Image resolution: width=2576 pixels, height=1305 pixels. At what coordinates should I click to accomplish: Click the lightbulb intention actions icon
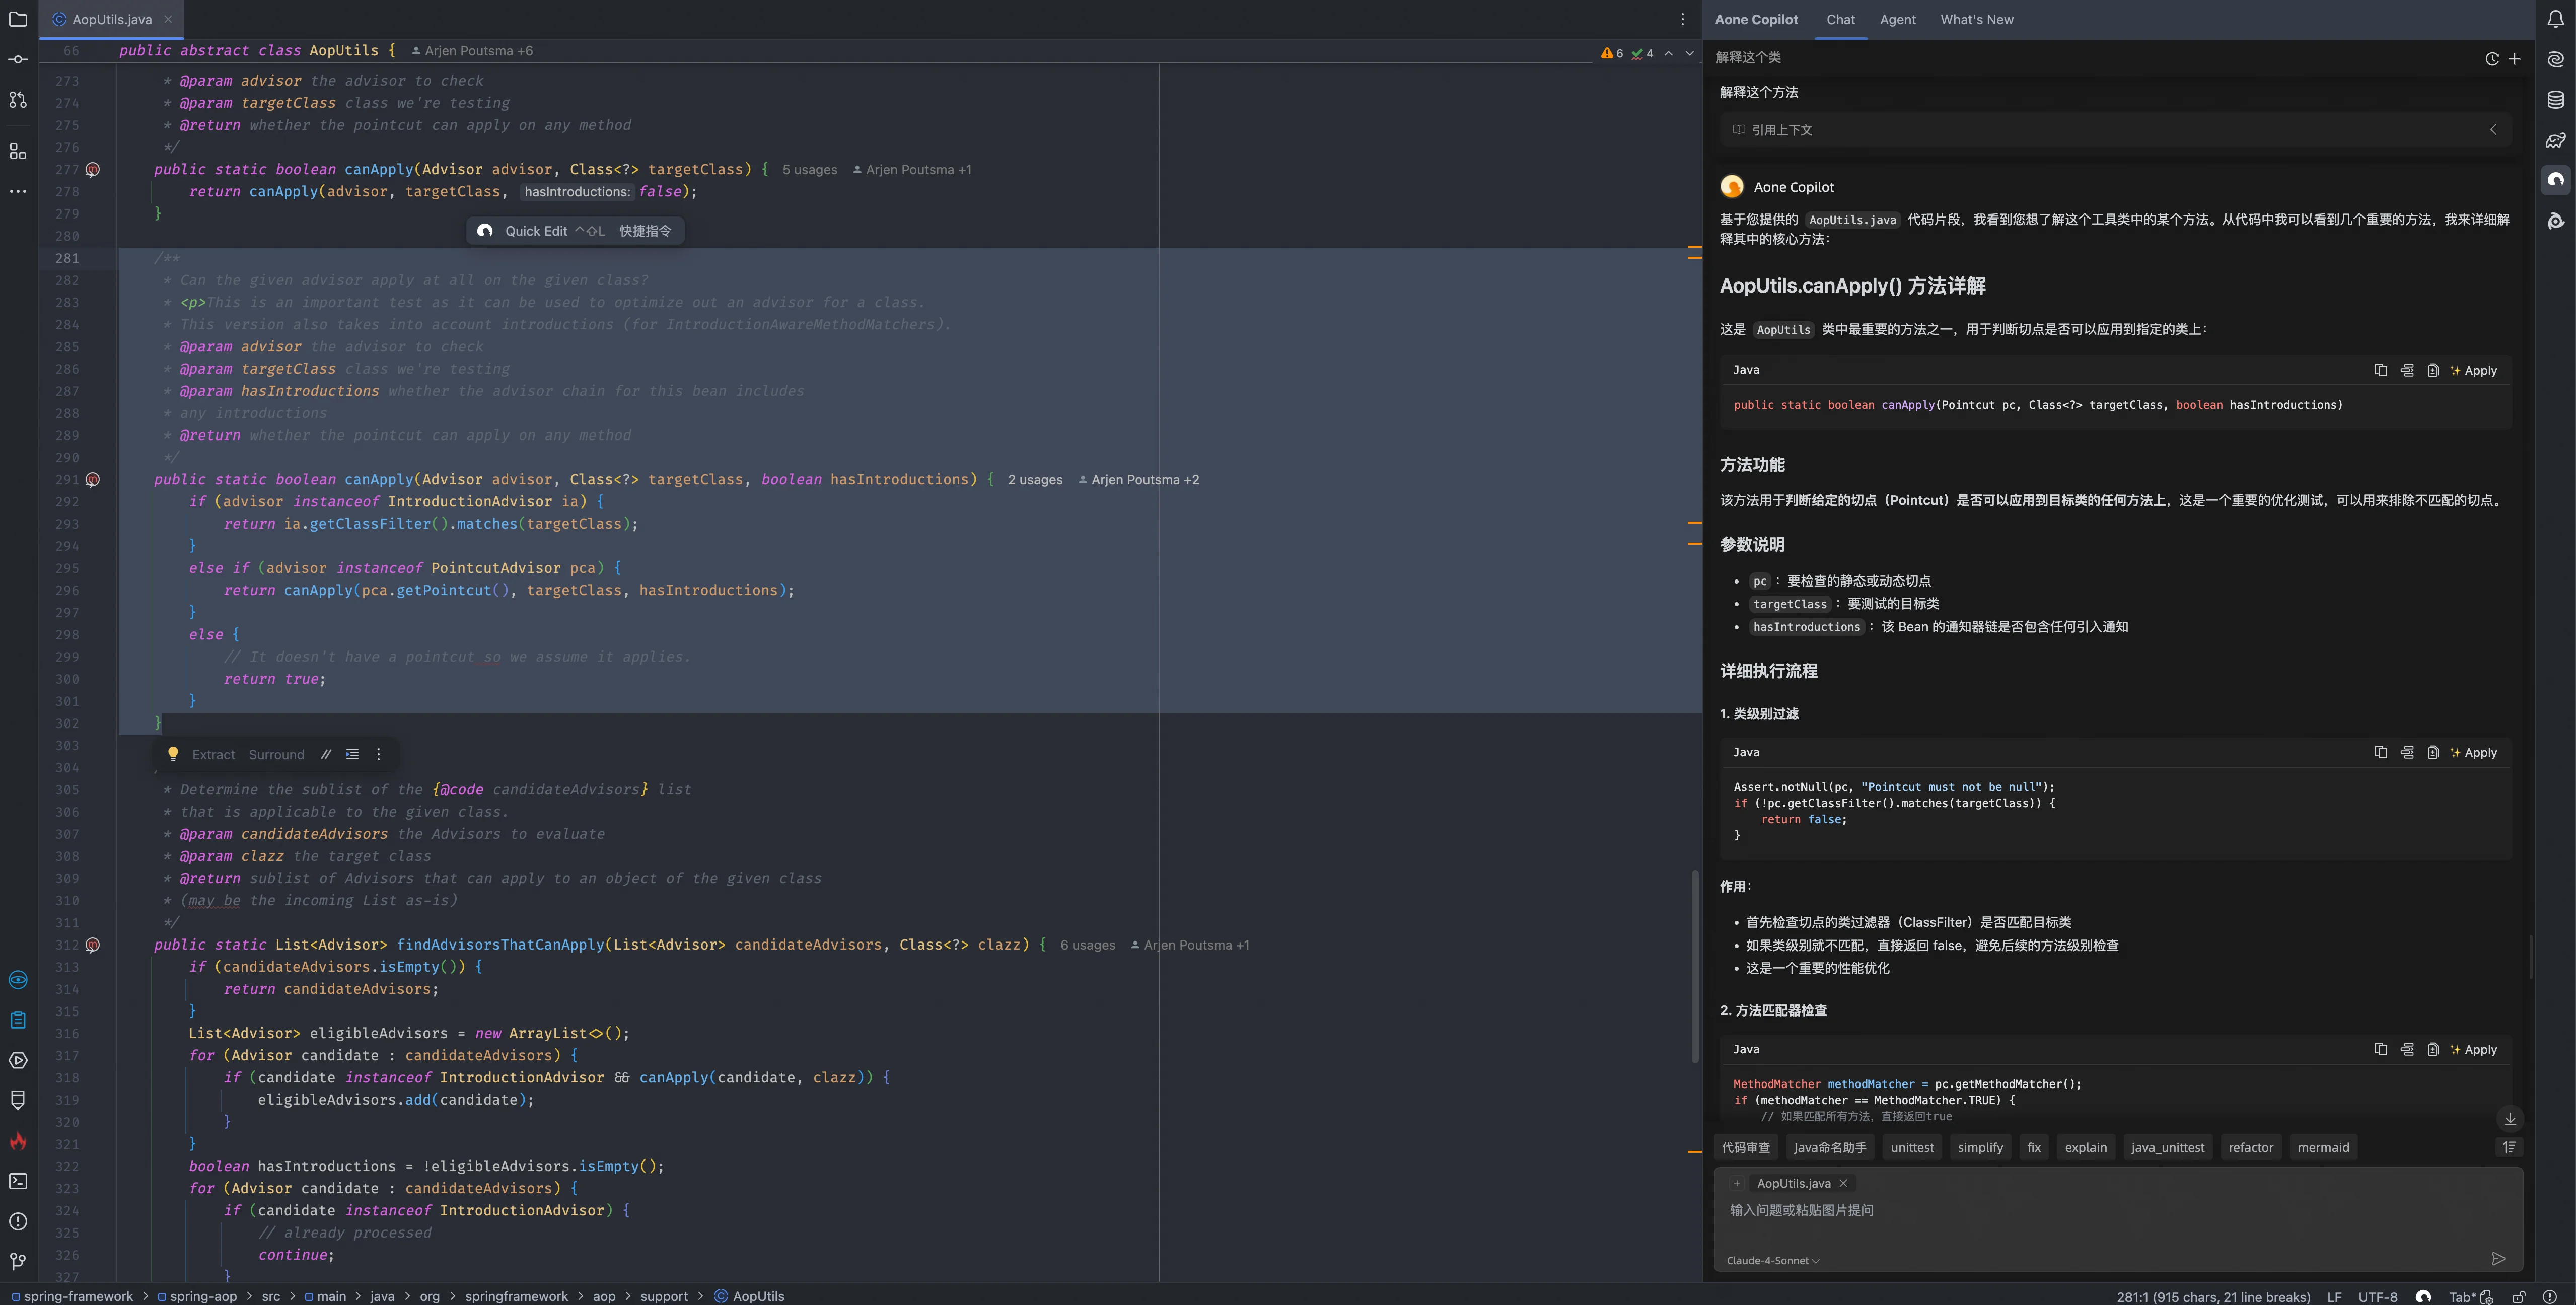click(x=172, y=754)
